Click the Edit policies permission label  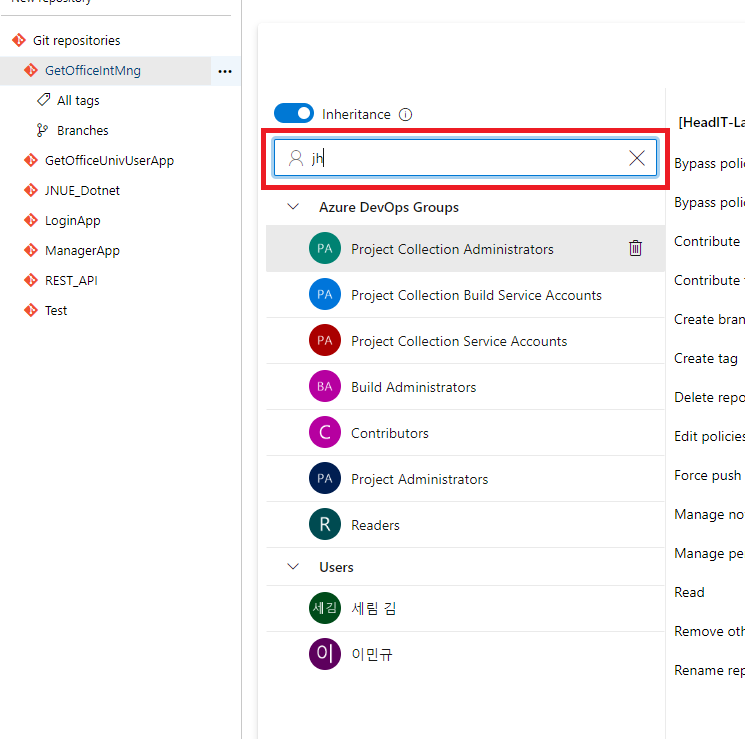coord(709,436)
